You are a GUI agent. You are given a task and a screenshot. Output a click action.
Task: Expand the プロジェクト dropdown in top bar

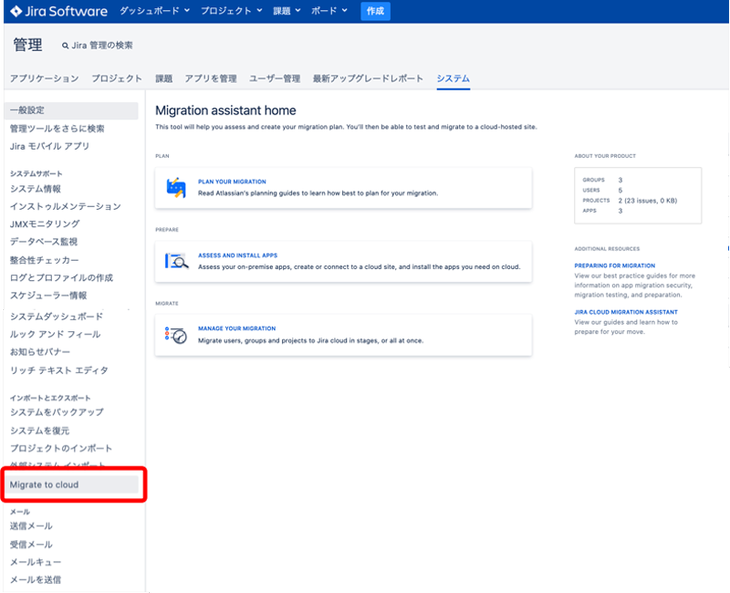tap(231, 11)
